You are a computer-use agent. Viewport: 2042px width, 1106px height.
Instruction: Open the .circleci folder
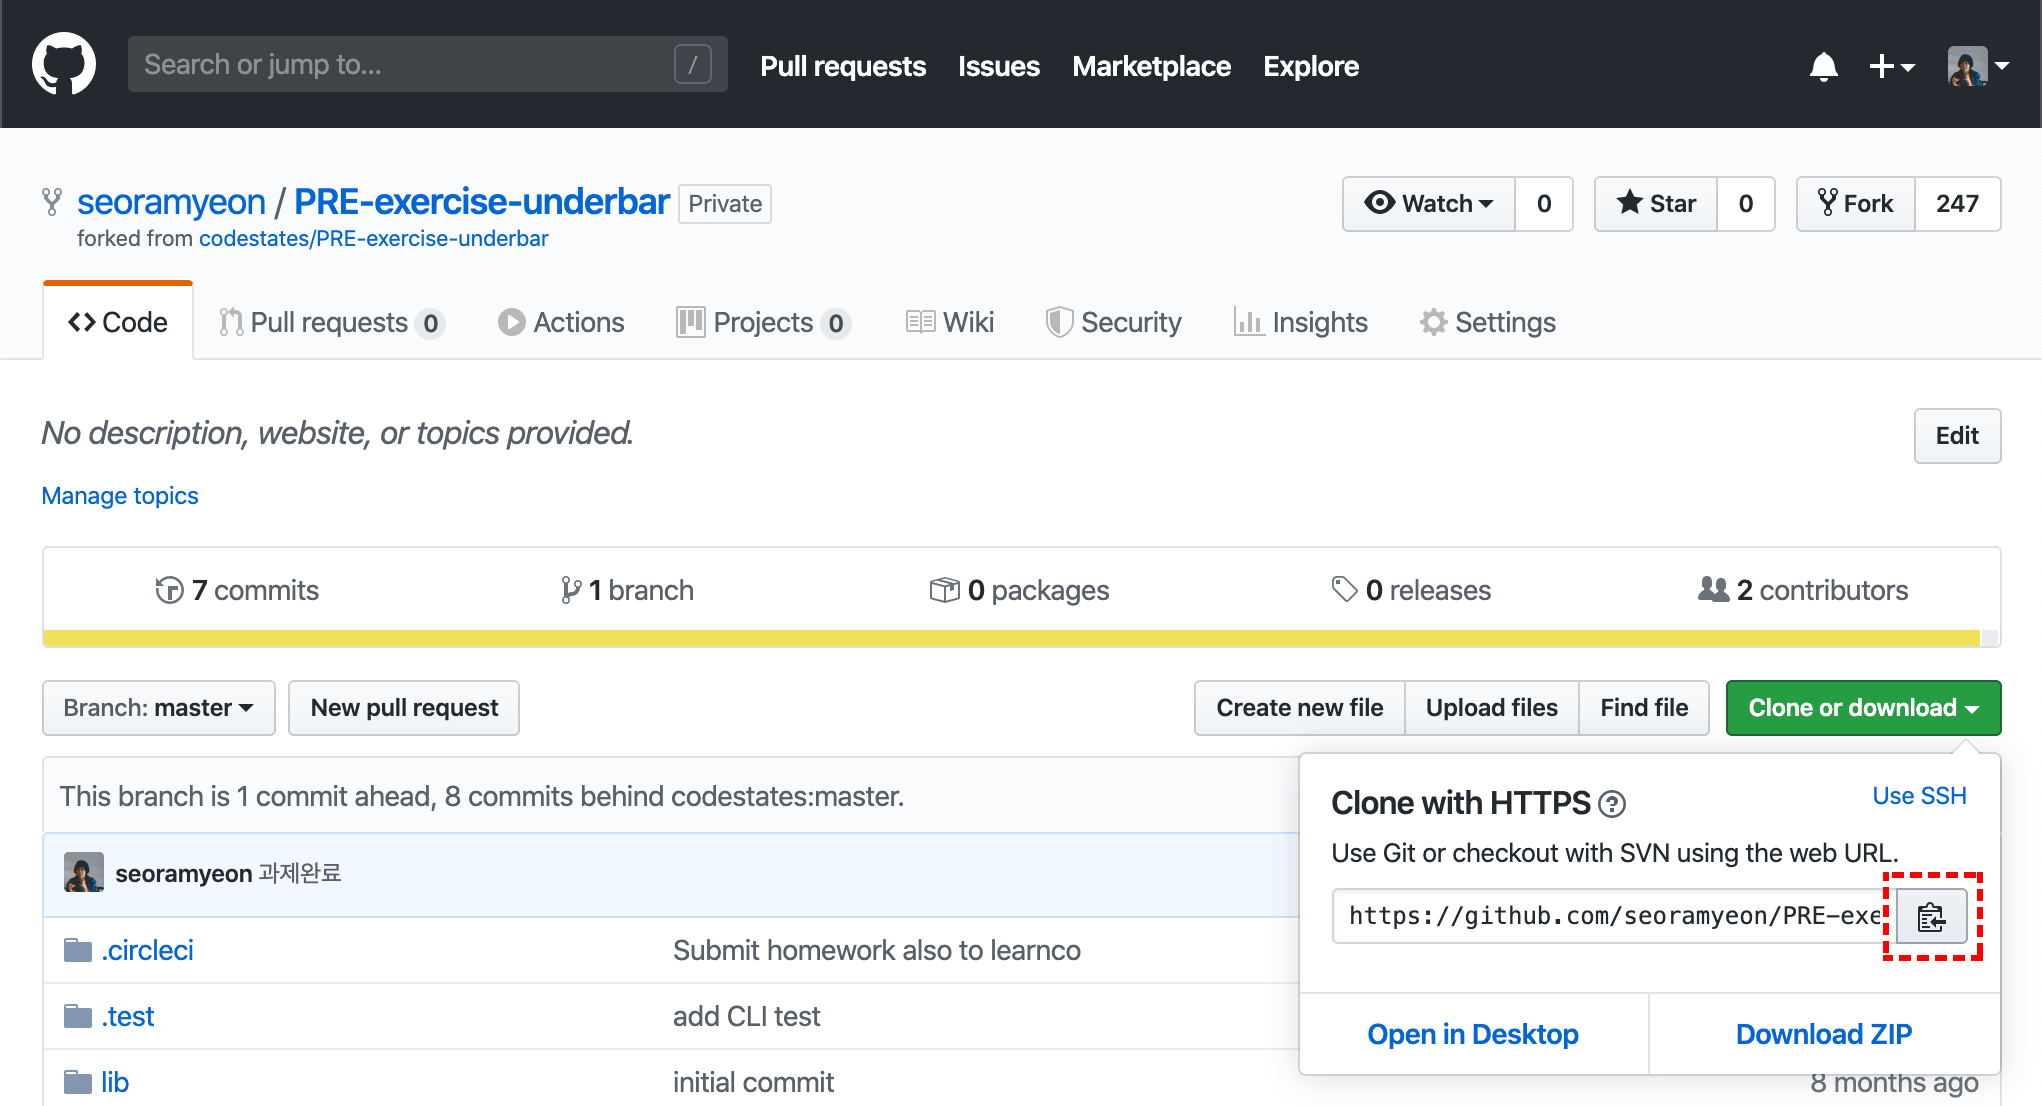pos(147,950)
